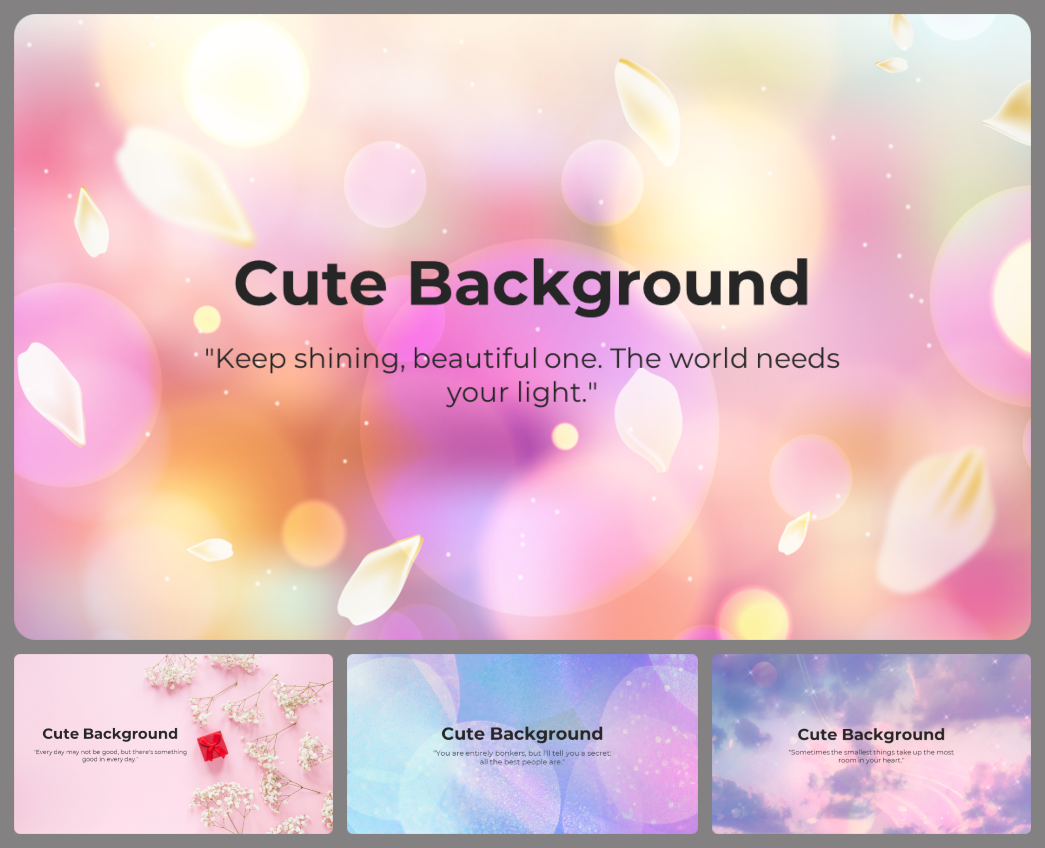Click the "Sometimes the smallest things" quote text
1045x848 pixels.
[x=871, y=755]
